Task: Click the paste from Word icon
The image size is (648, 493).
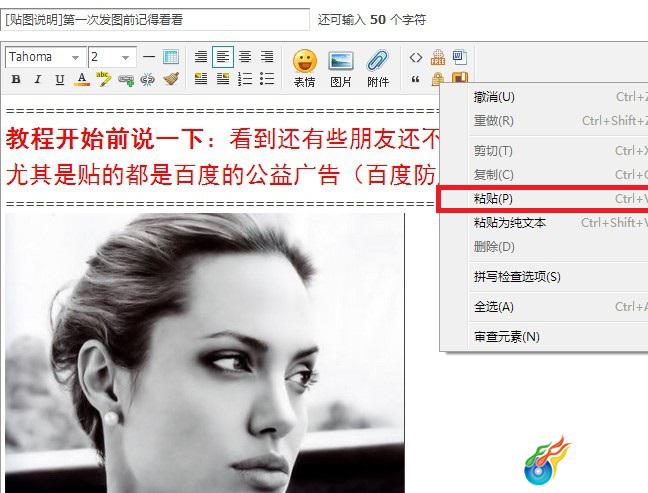Action: coord(460,57)
